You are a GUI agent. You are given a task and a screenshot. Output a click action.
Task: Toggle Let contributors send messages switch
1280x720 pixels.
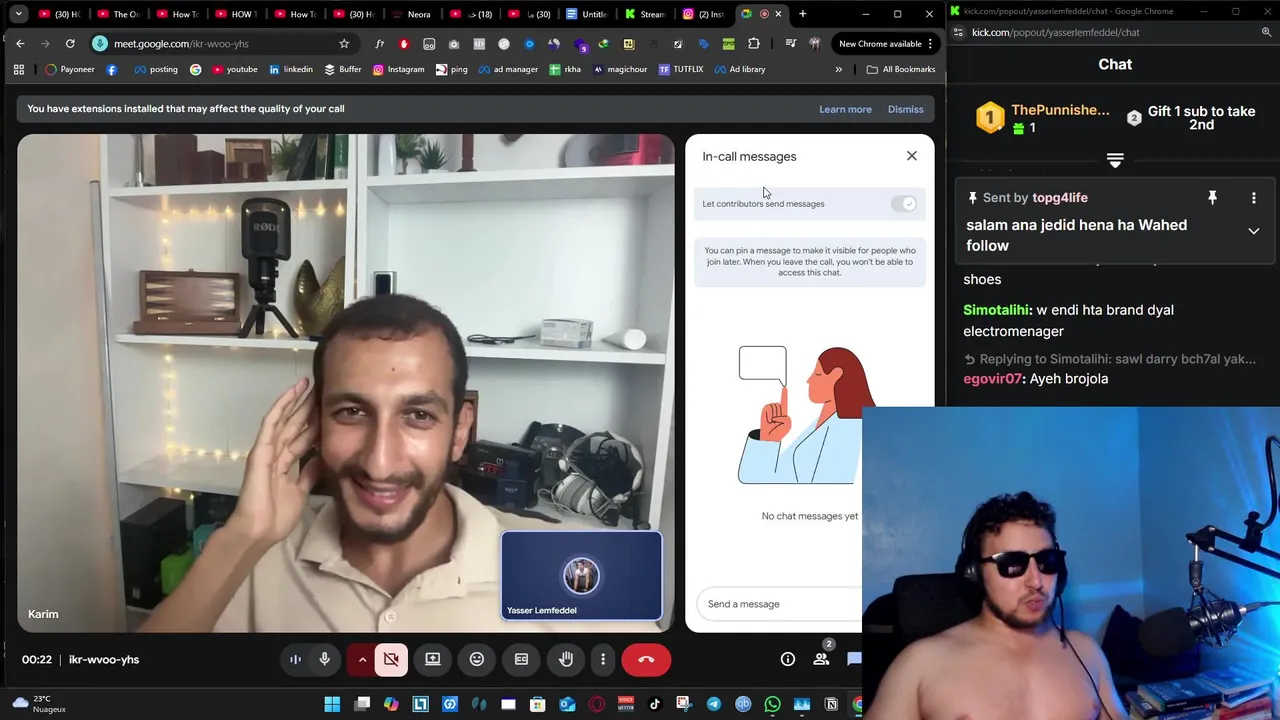(904, 203)
